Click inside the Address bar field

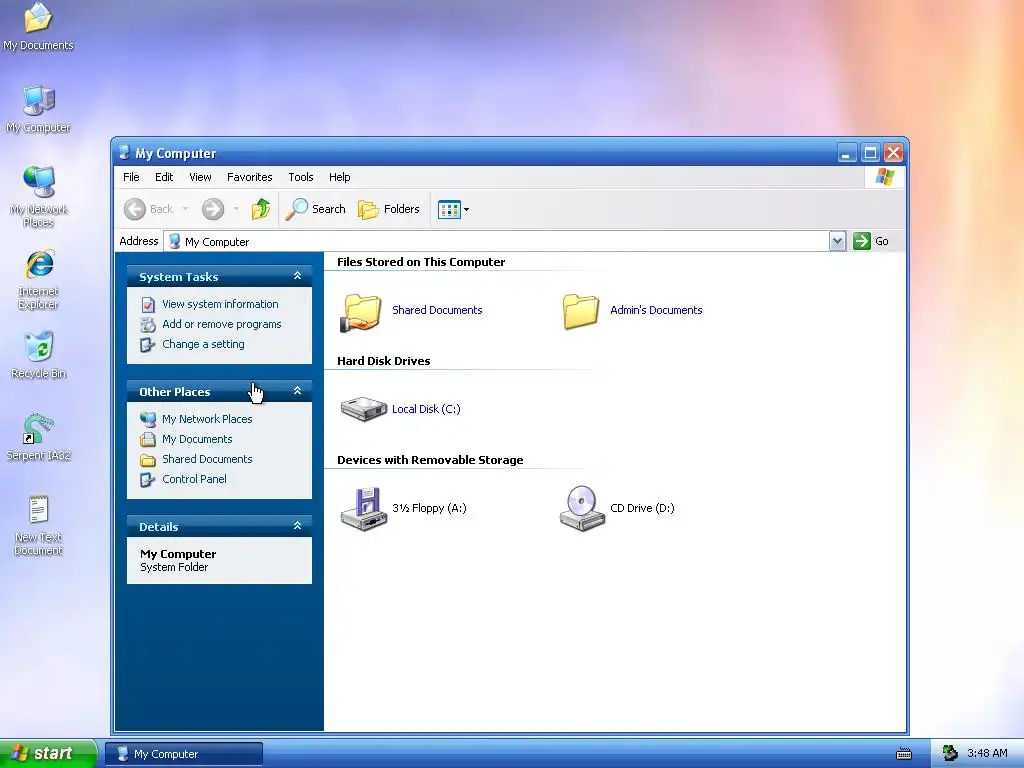[496, 241]
